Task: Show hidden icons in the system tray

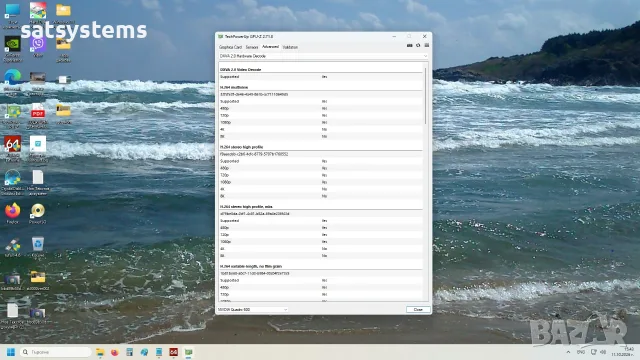Action: tap(568, 352)
